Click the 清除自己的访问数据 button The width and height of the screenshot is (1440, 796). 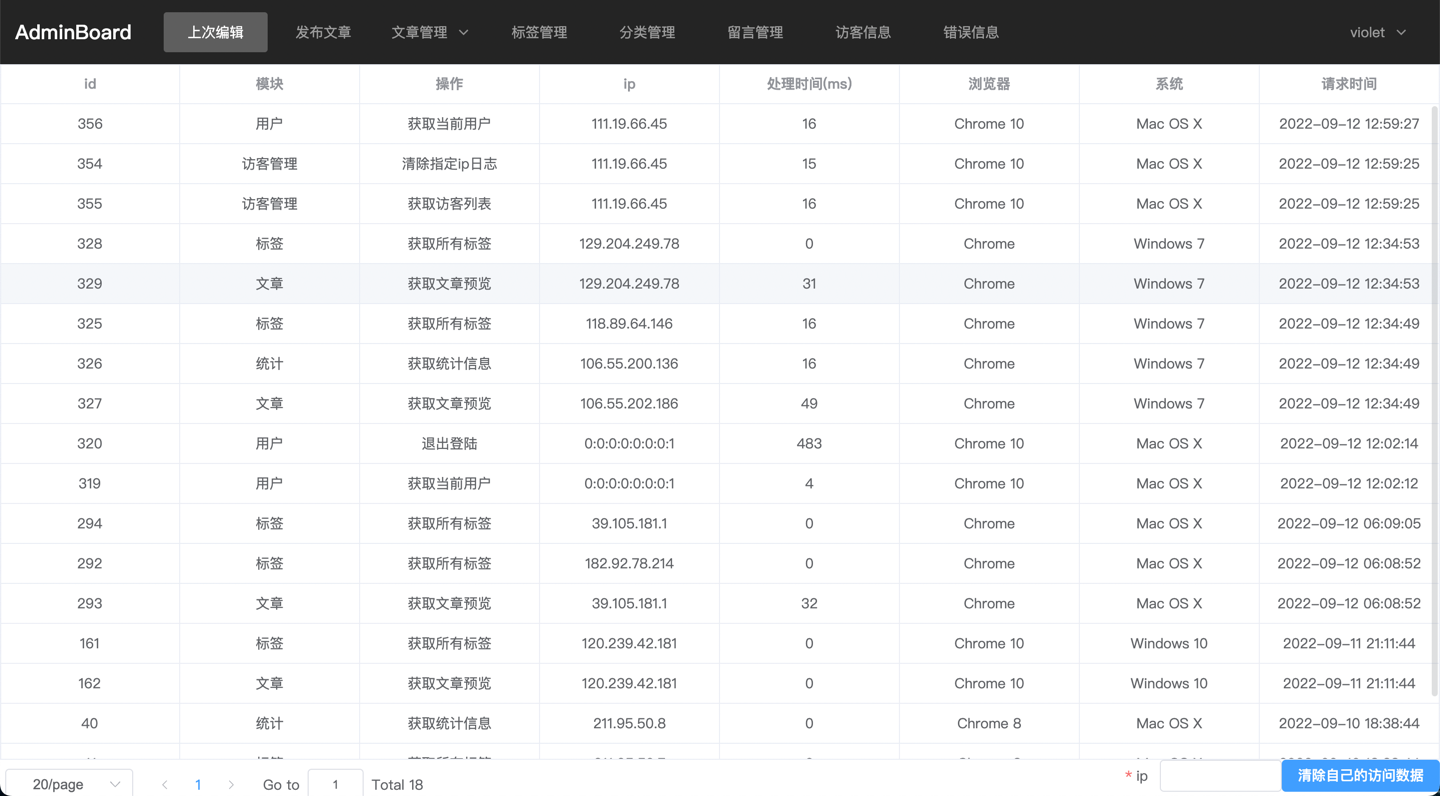click(1360, 775)
